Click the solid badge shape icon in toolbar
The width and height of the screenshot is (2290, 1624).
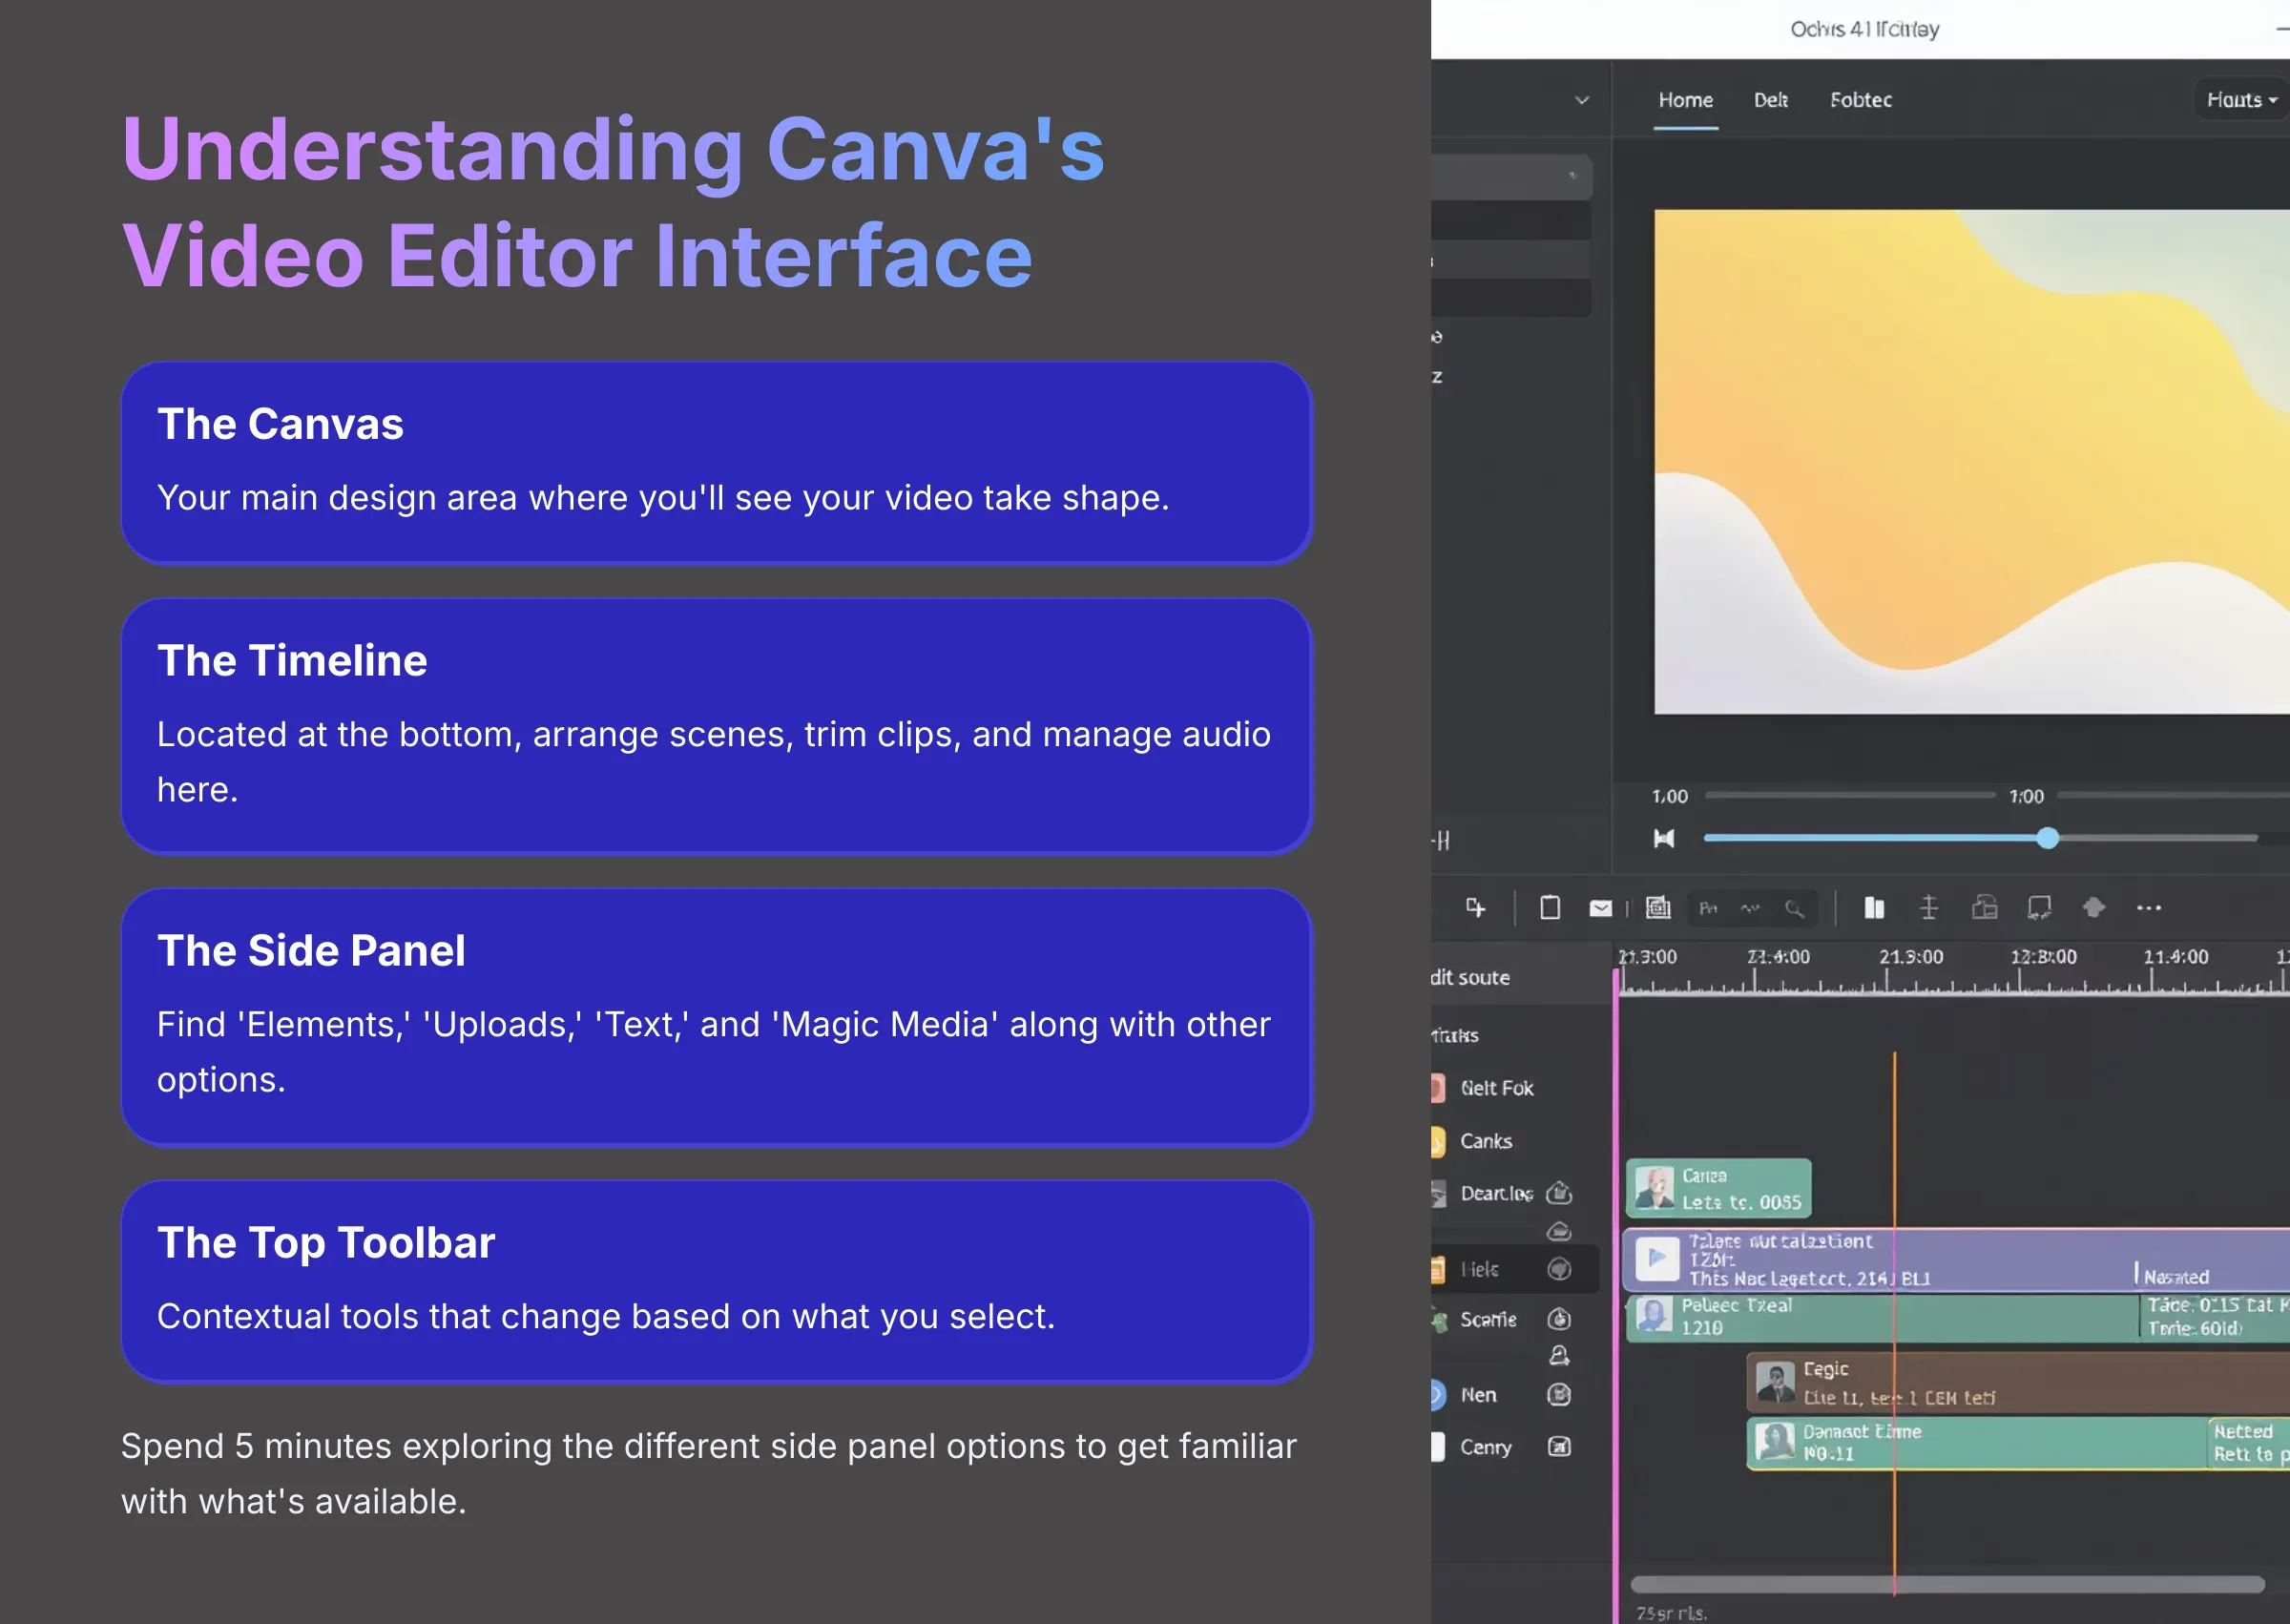click(x=2094, y=907)
